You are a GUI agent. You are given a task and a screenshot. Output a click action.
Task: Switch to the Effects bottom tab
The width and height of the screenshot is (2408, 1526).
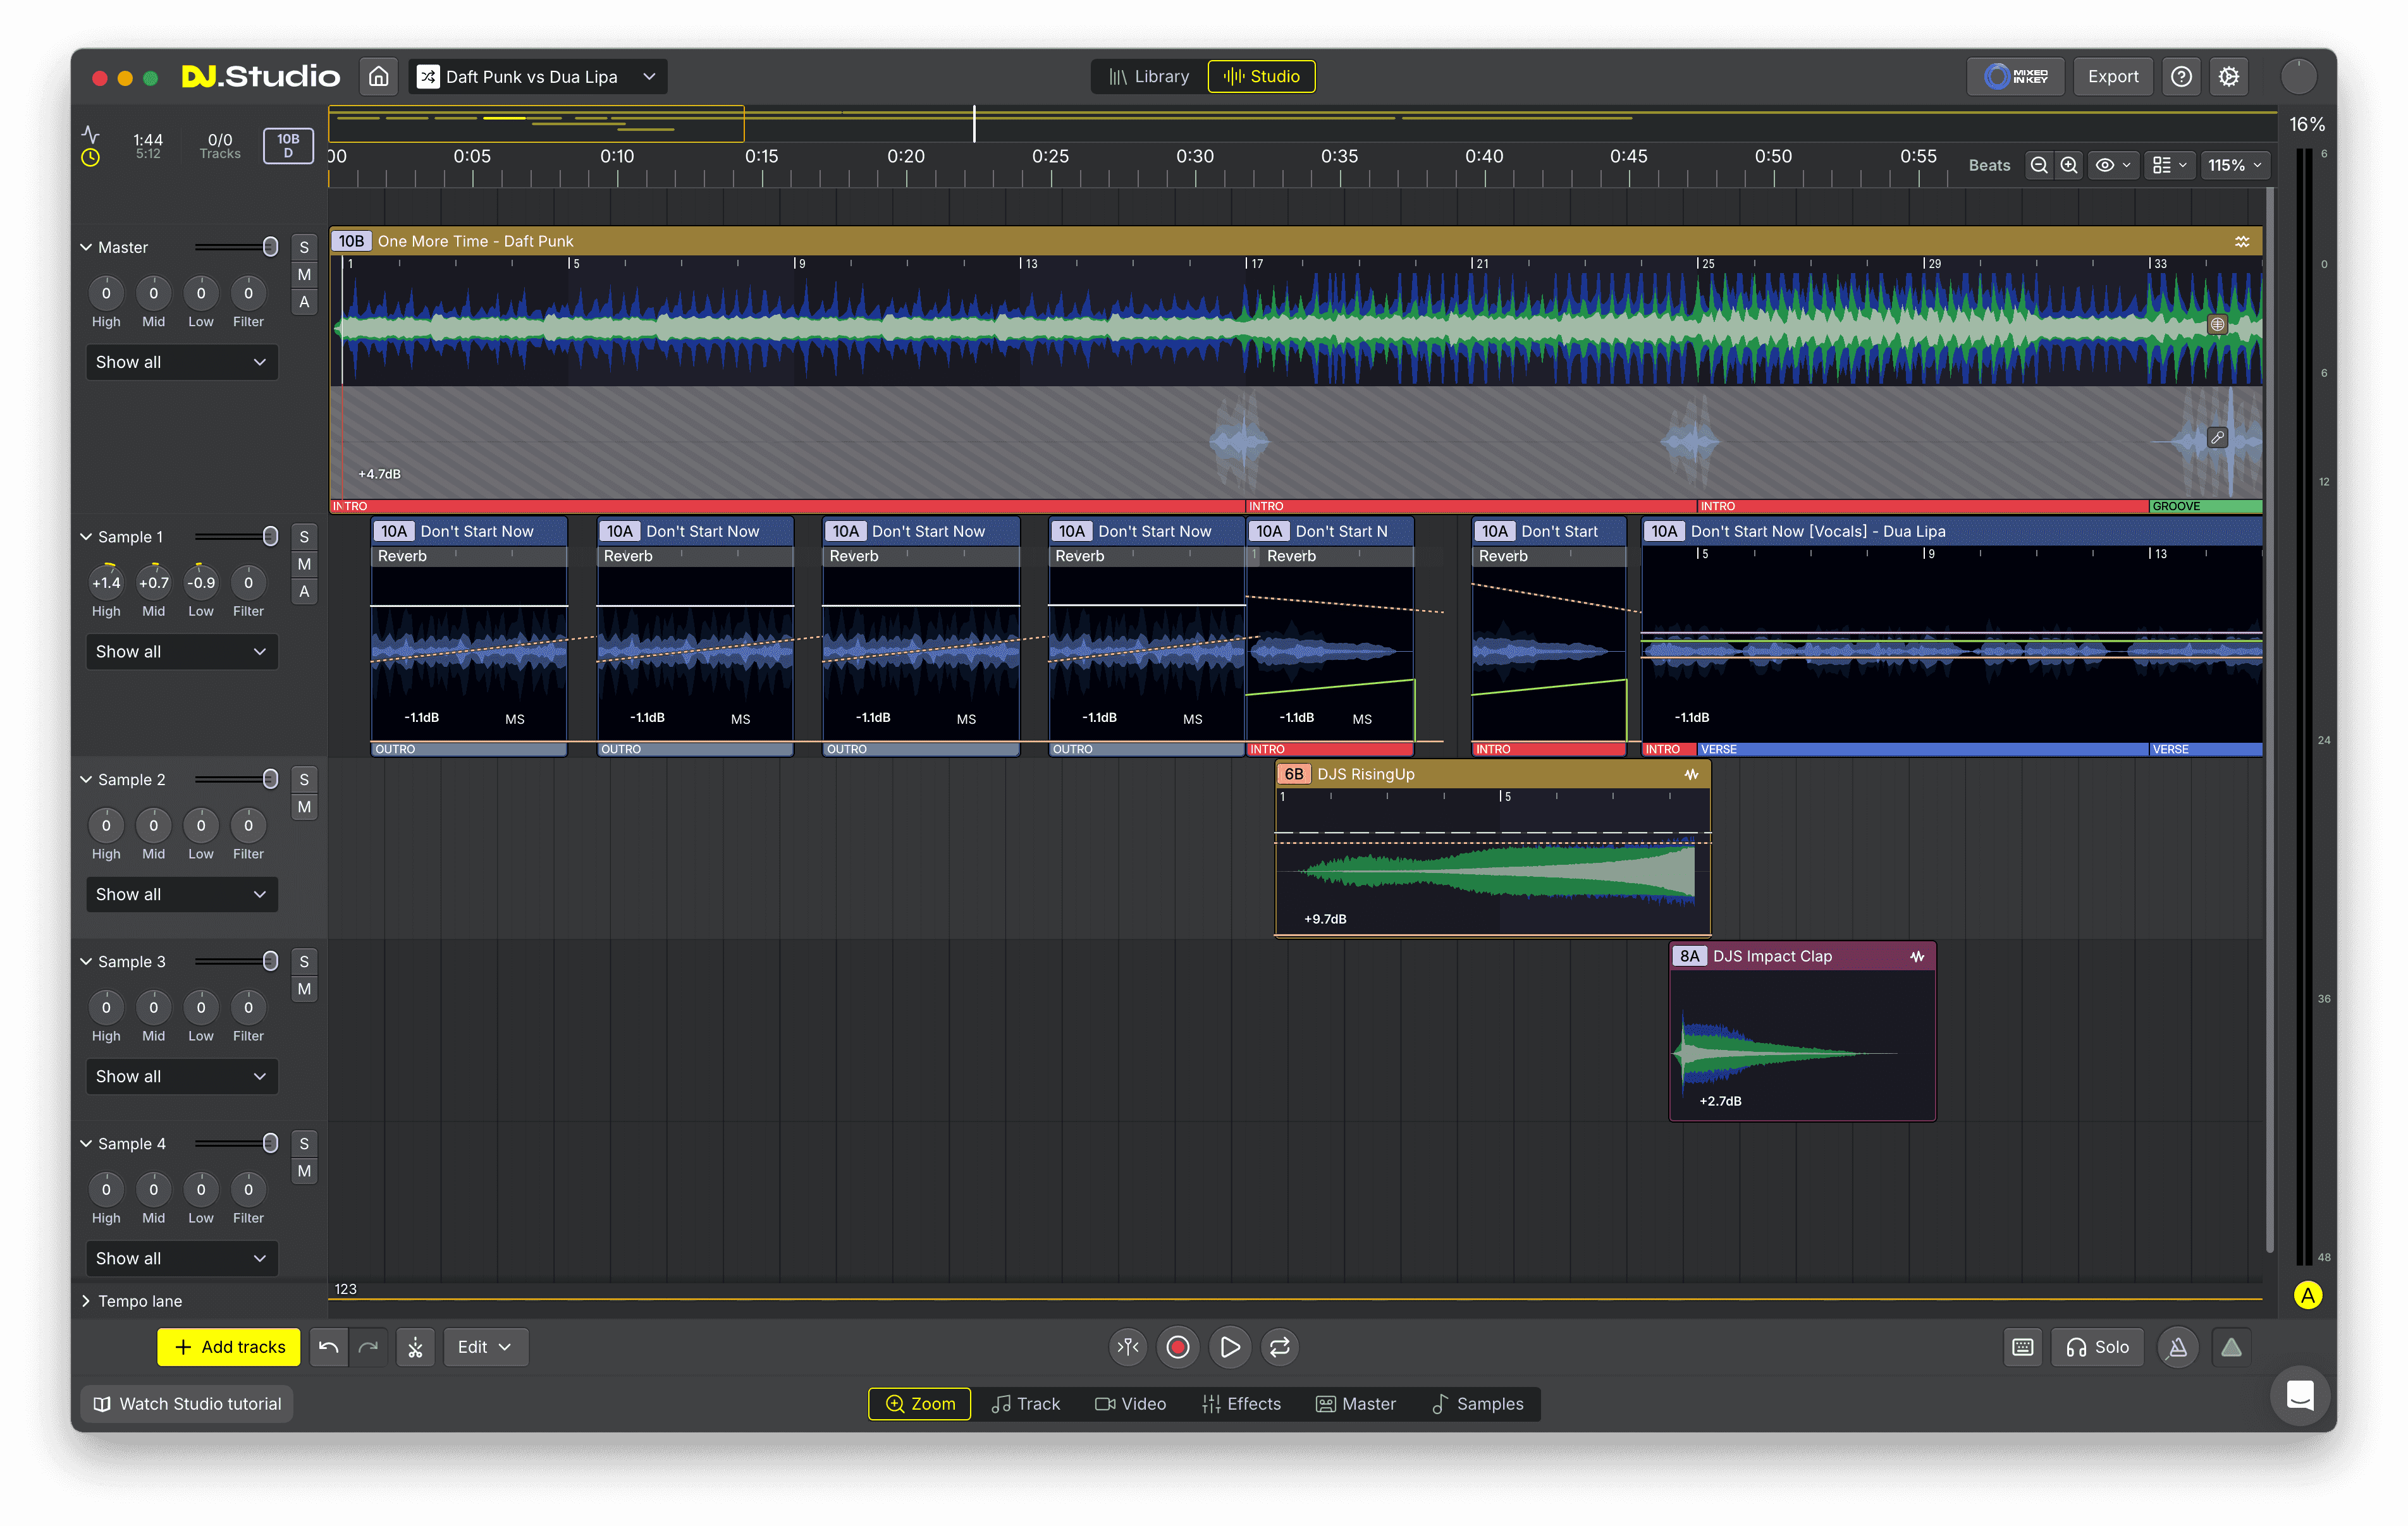click(1241, 1404)
